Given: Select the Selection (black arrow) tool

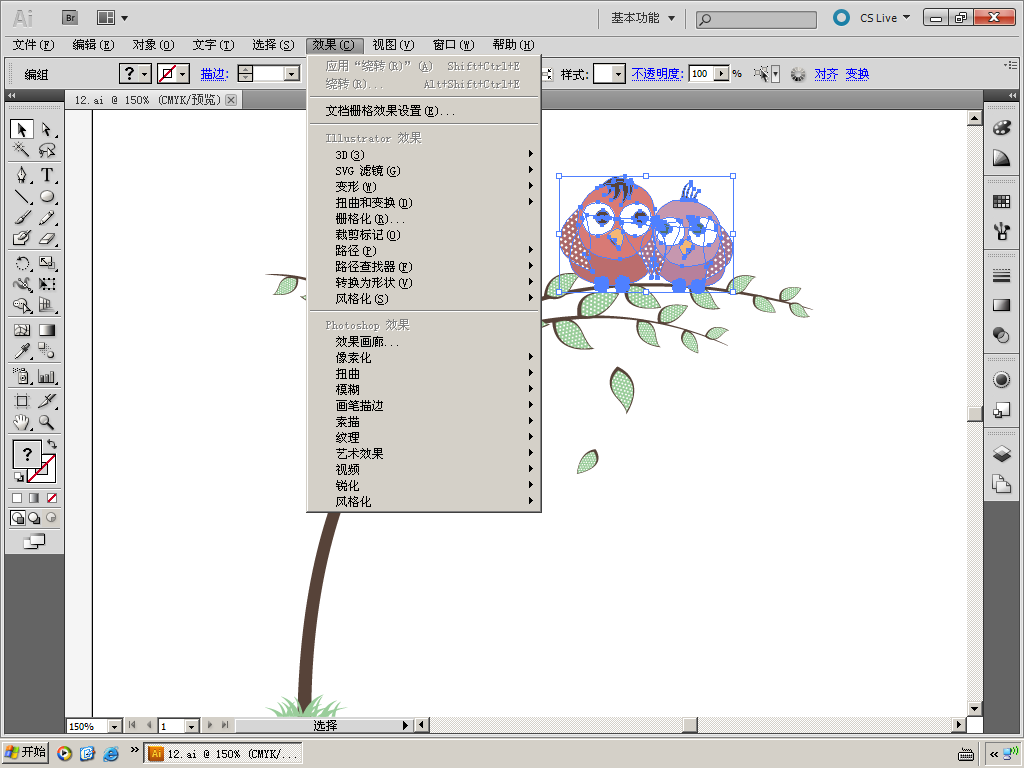Looking at the screenshot, I should pyautogui.click(x=22, y=129).
